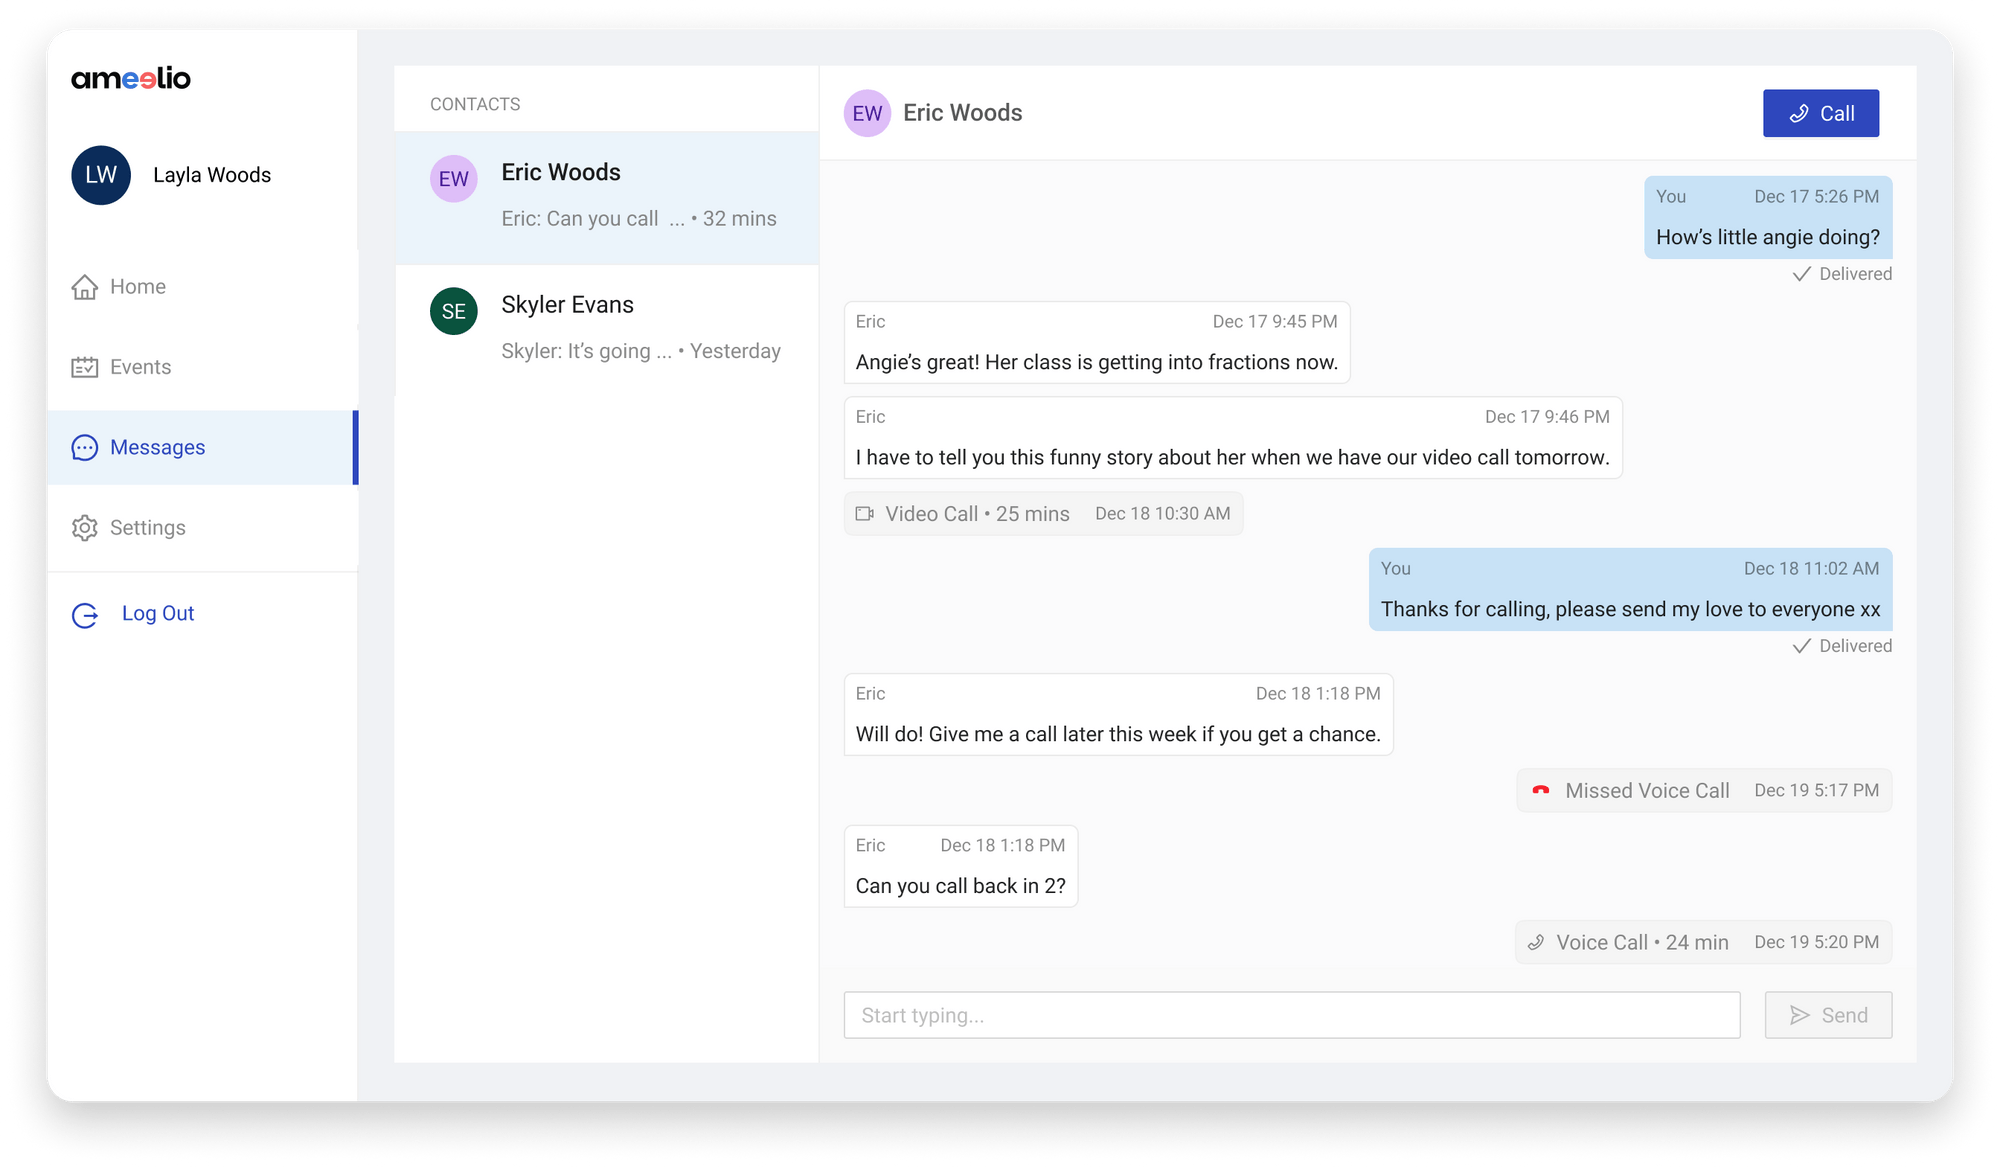This screenshot has width=2000, height=1167.
Task: Click the Log Out arrow icon
Action: pos(85,614)
